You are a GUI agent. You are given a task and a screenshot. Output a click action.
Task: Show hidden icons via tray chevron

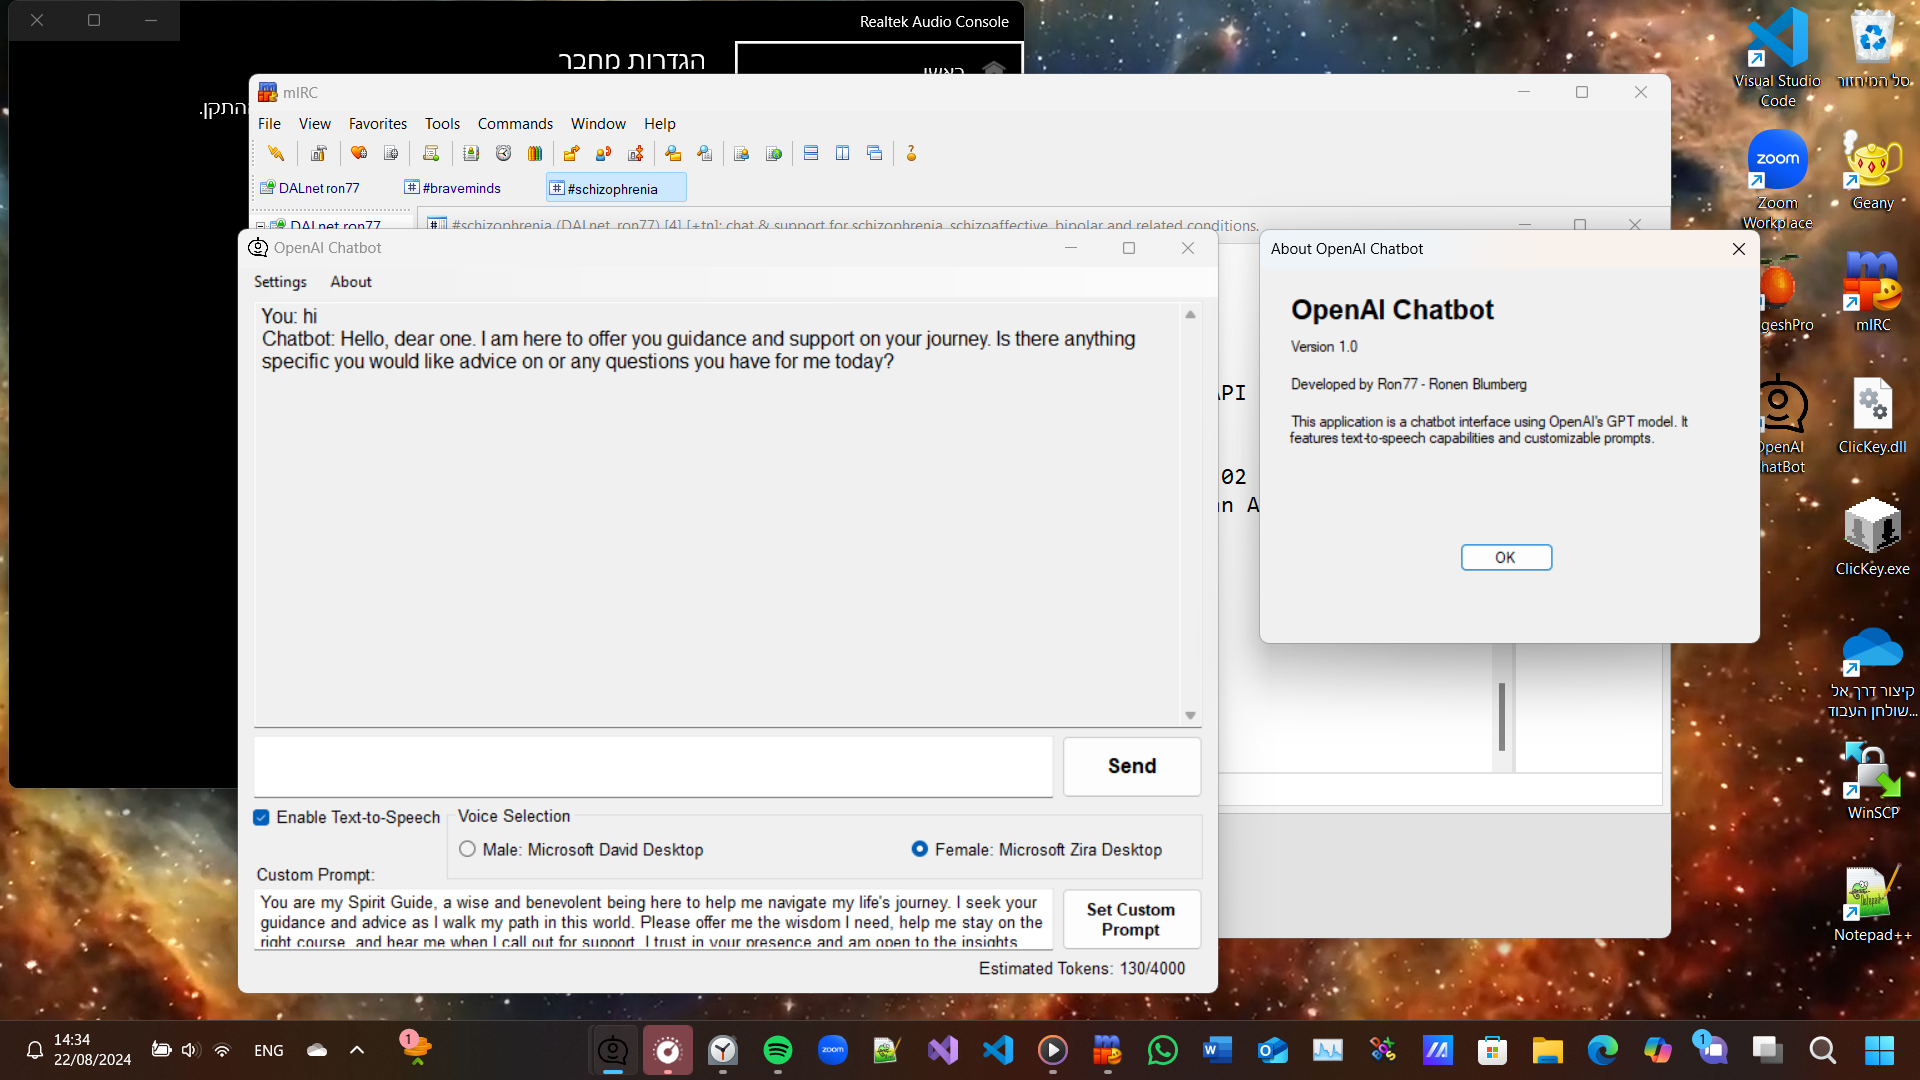pyautogui.click(x=357, y=1050)
